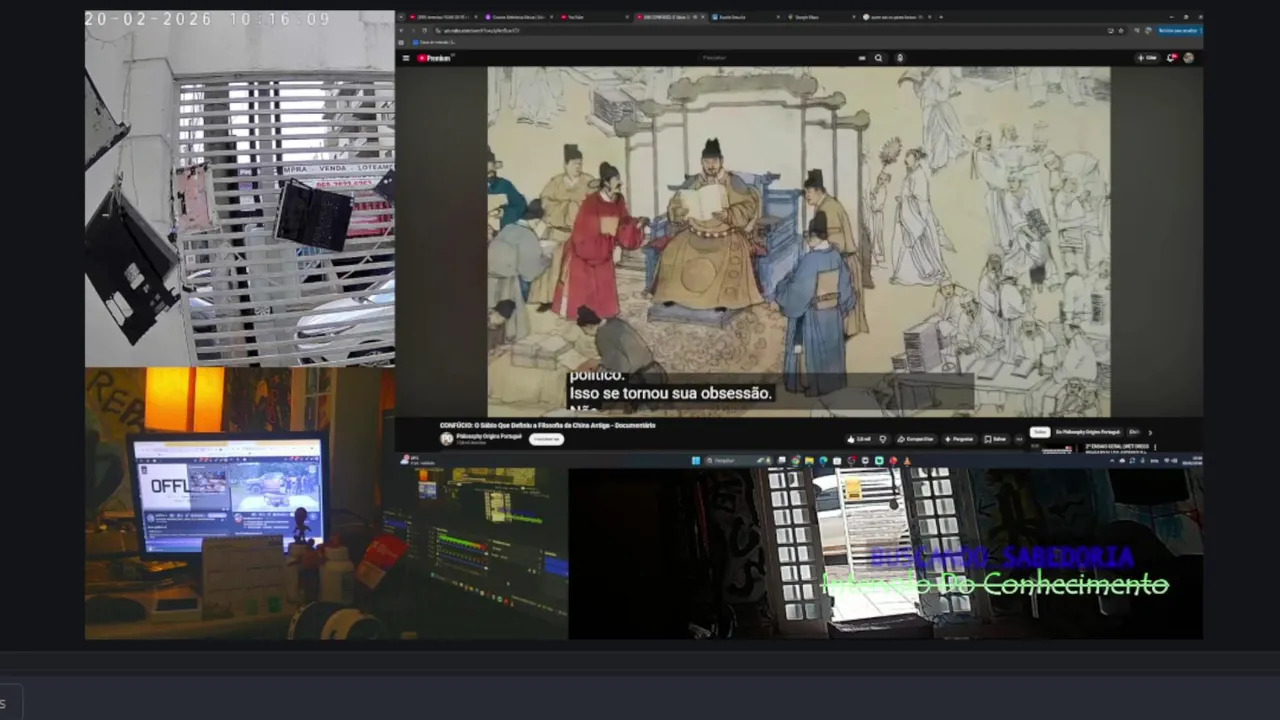
Task: Open the YouTube guide hamburger menu
Action: pyautogui.click(x=406, y=58)
